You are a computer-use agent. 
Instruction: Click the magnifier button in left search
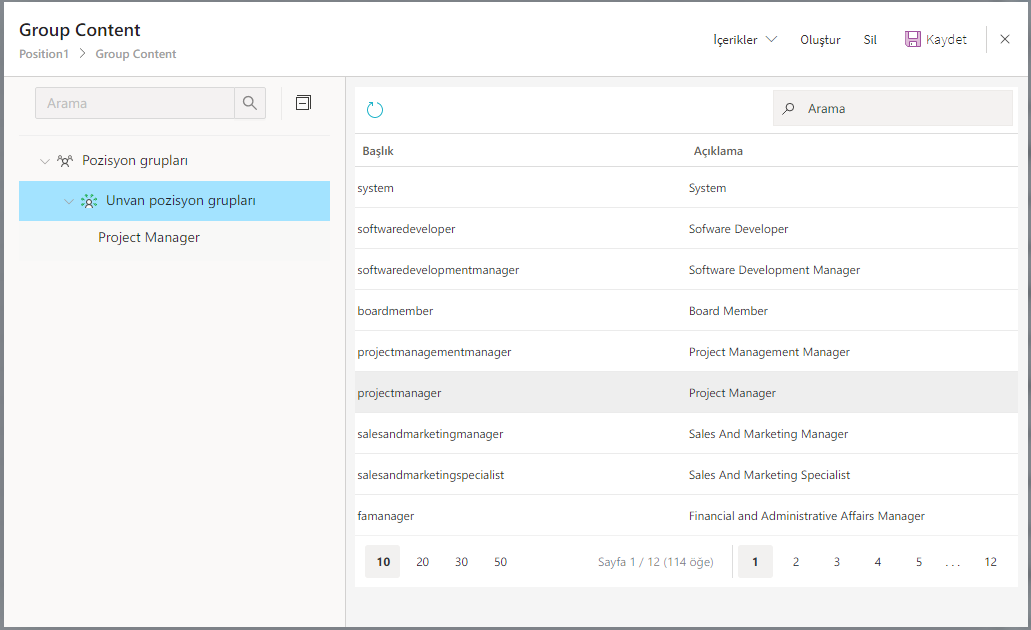[250, 103]
